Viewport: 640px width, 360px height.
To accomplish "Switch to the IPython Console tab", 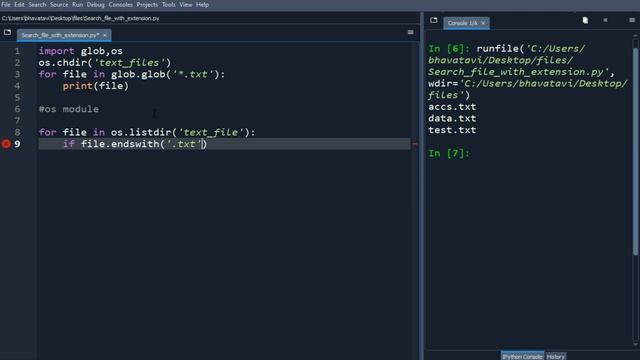I will pos(522,356).
